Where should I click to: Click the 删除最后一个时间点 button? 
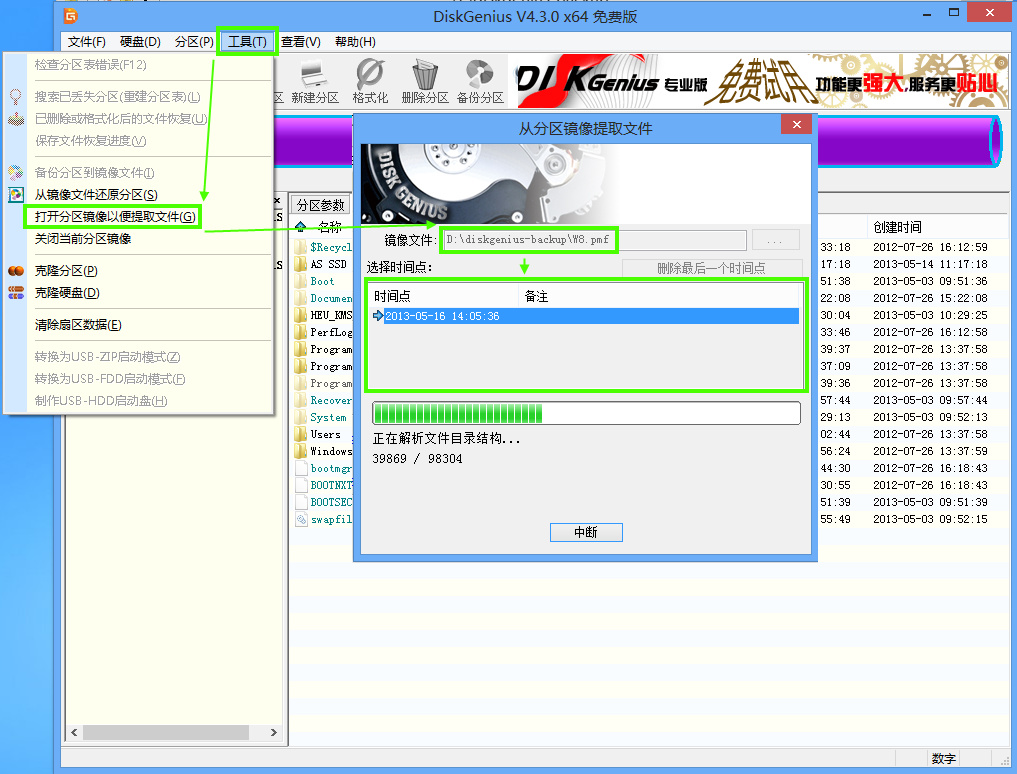coord(712,268)
